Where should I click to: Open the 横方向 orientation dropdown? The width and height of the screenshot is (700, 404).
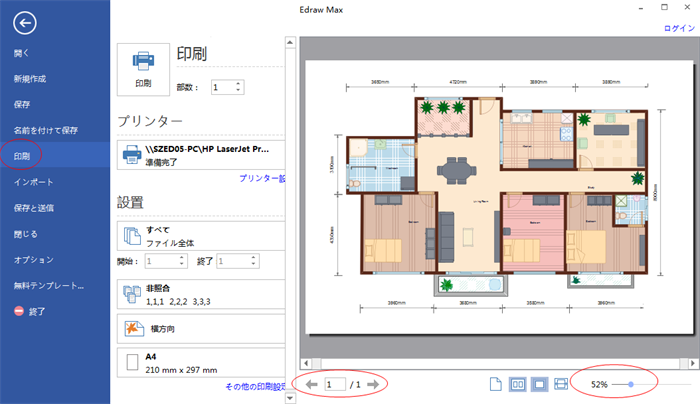tap(201, 329)
